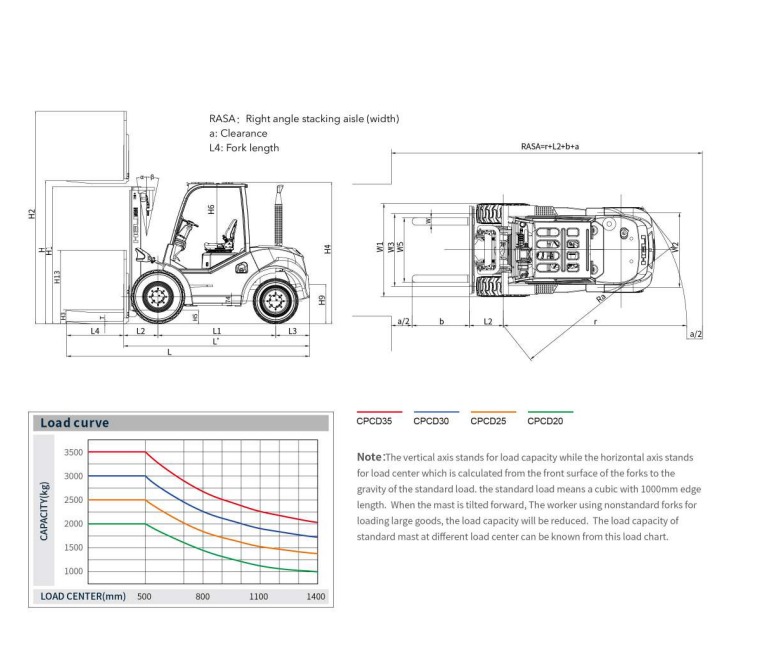Click the front wheel in the side-view drawing

point(156,295)
